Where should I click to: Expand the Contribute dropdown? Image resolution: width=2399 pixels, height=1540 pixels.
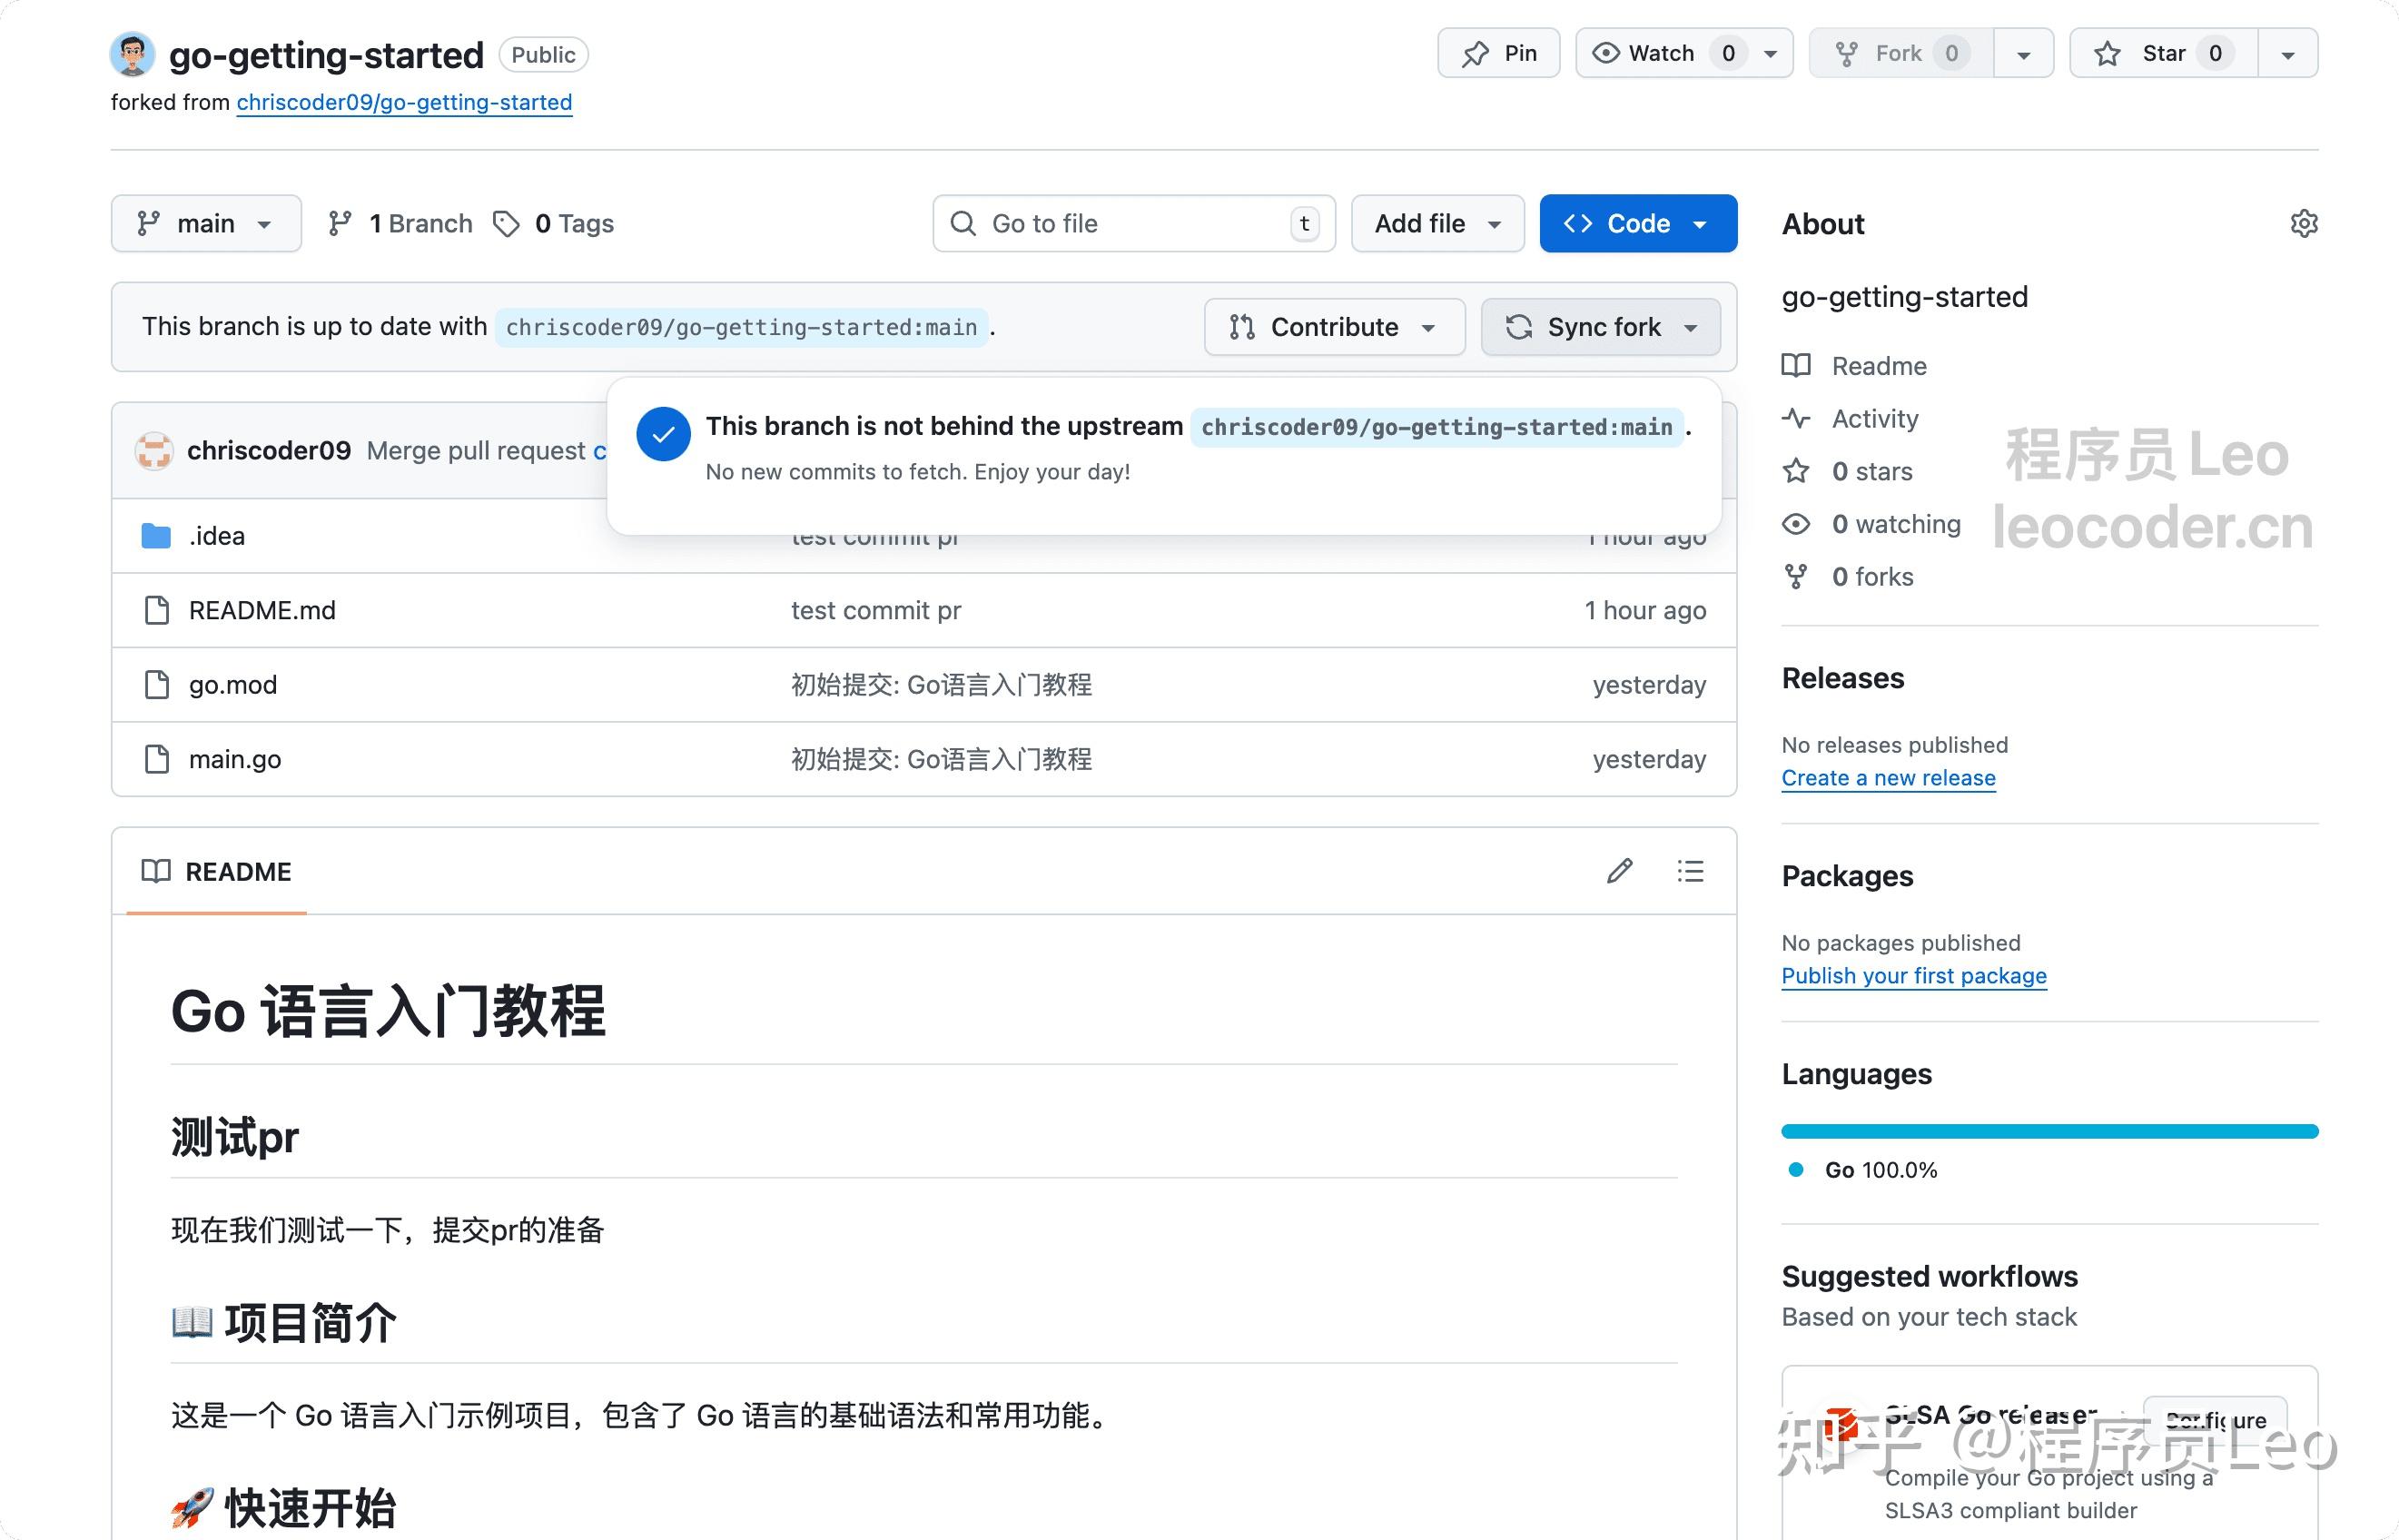(x=1334, y=327)
